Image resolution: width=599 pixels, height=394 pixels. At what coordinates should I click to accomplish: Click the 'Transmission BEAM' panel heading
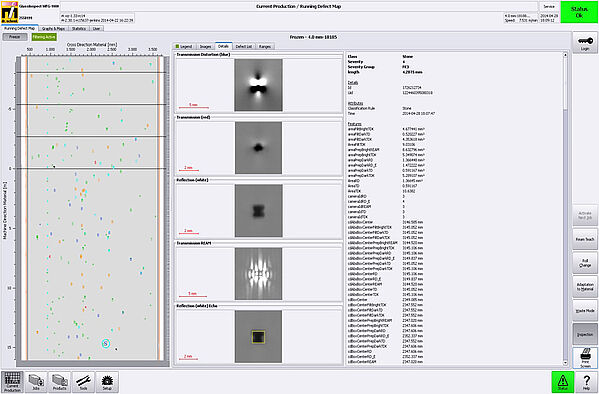[x=194, y=243]
